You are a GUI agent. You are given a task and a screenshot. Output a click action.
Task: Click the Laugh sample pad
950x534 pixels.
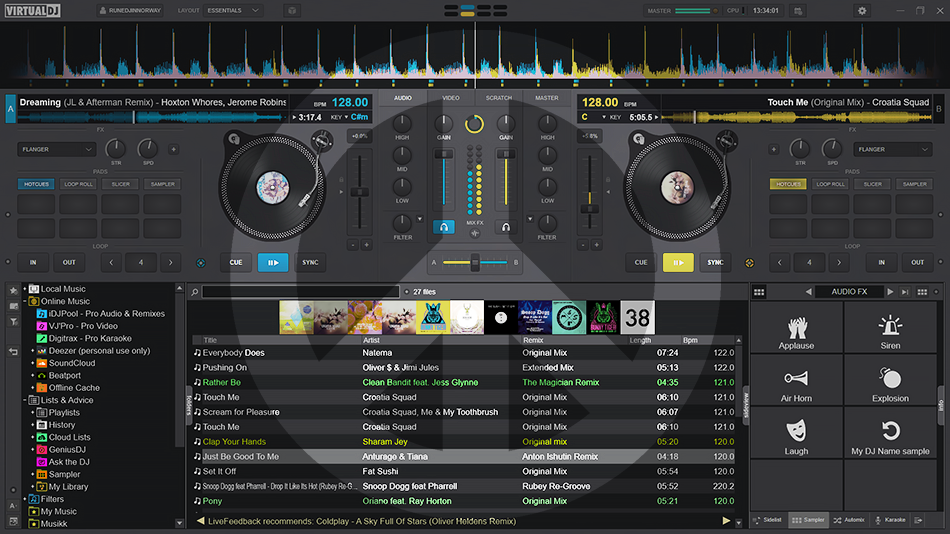[796, 436]
